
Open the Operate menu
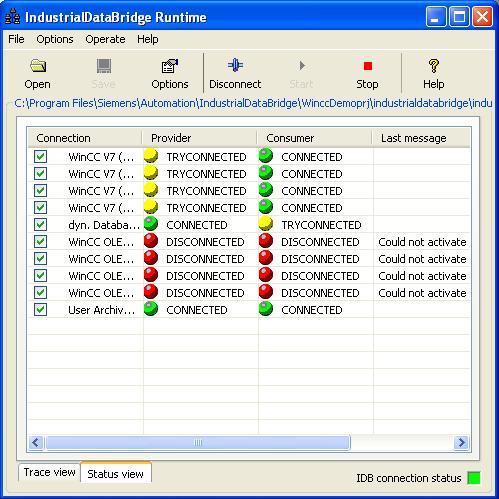pos(105,39)
